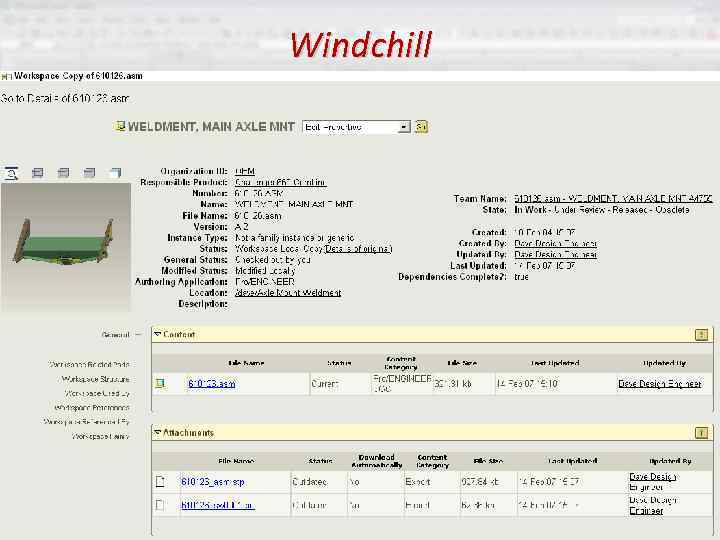Select Workspace Structure in left navigation
The width and height of the screenshot is (720, 540).
[96, 379]
